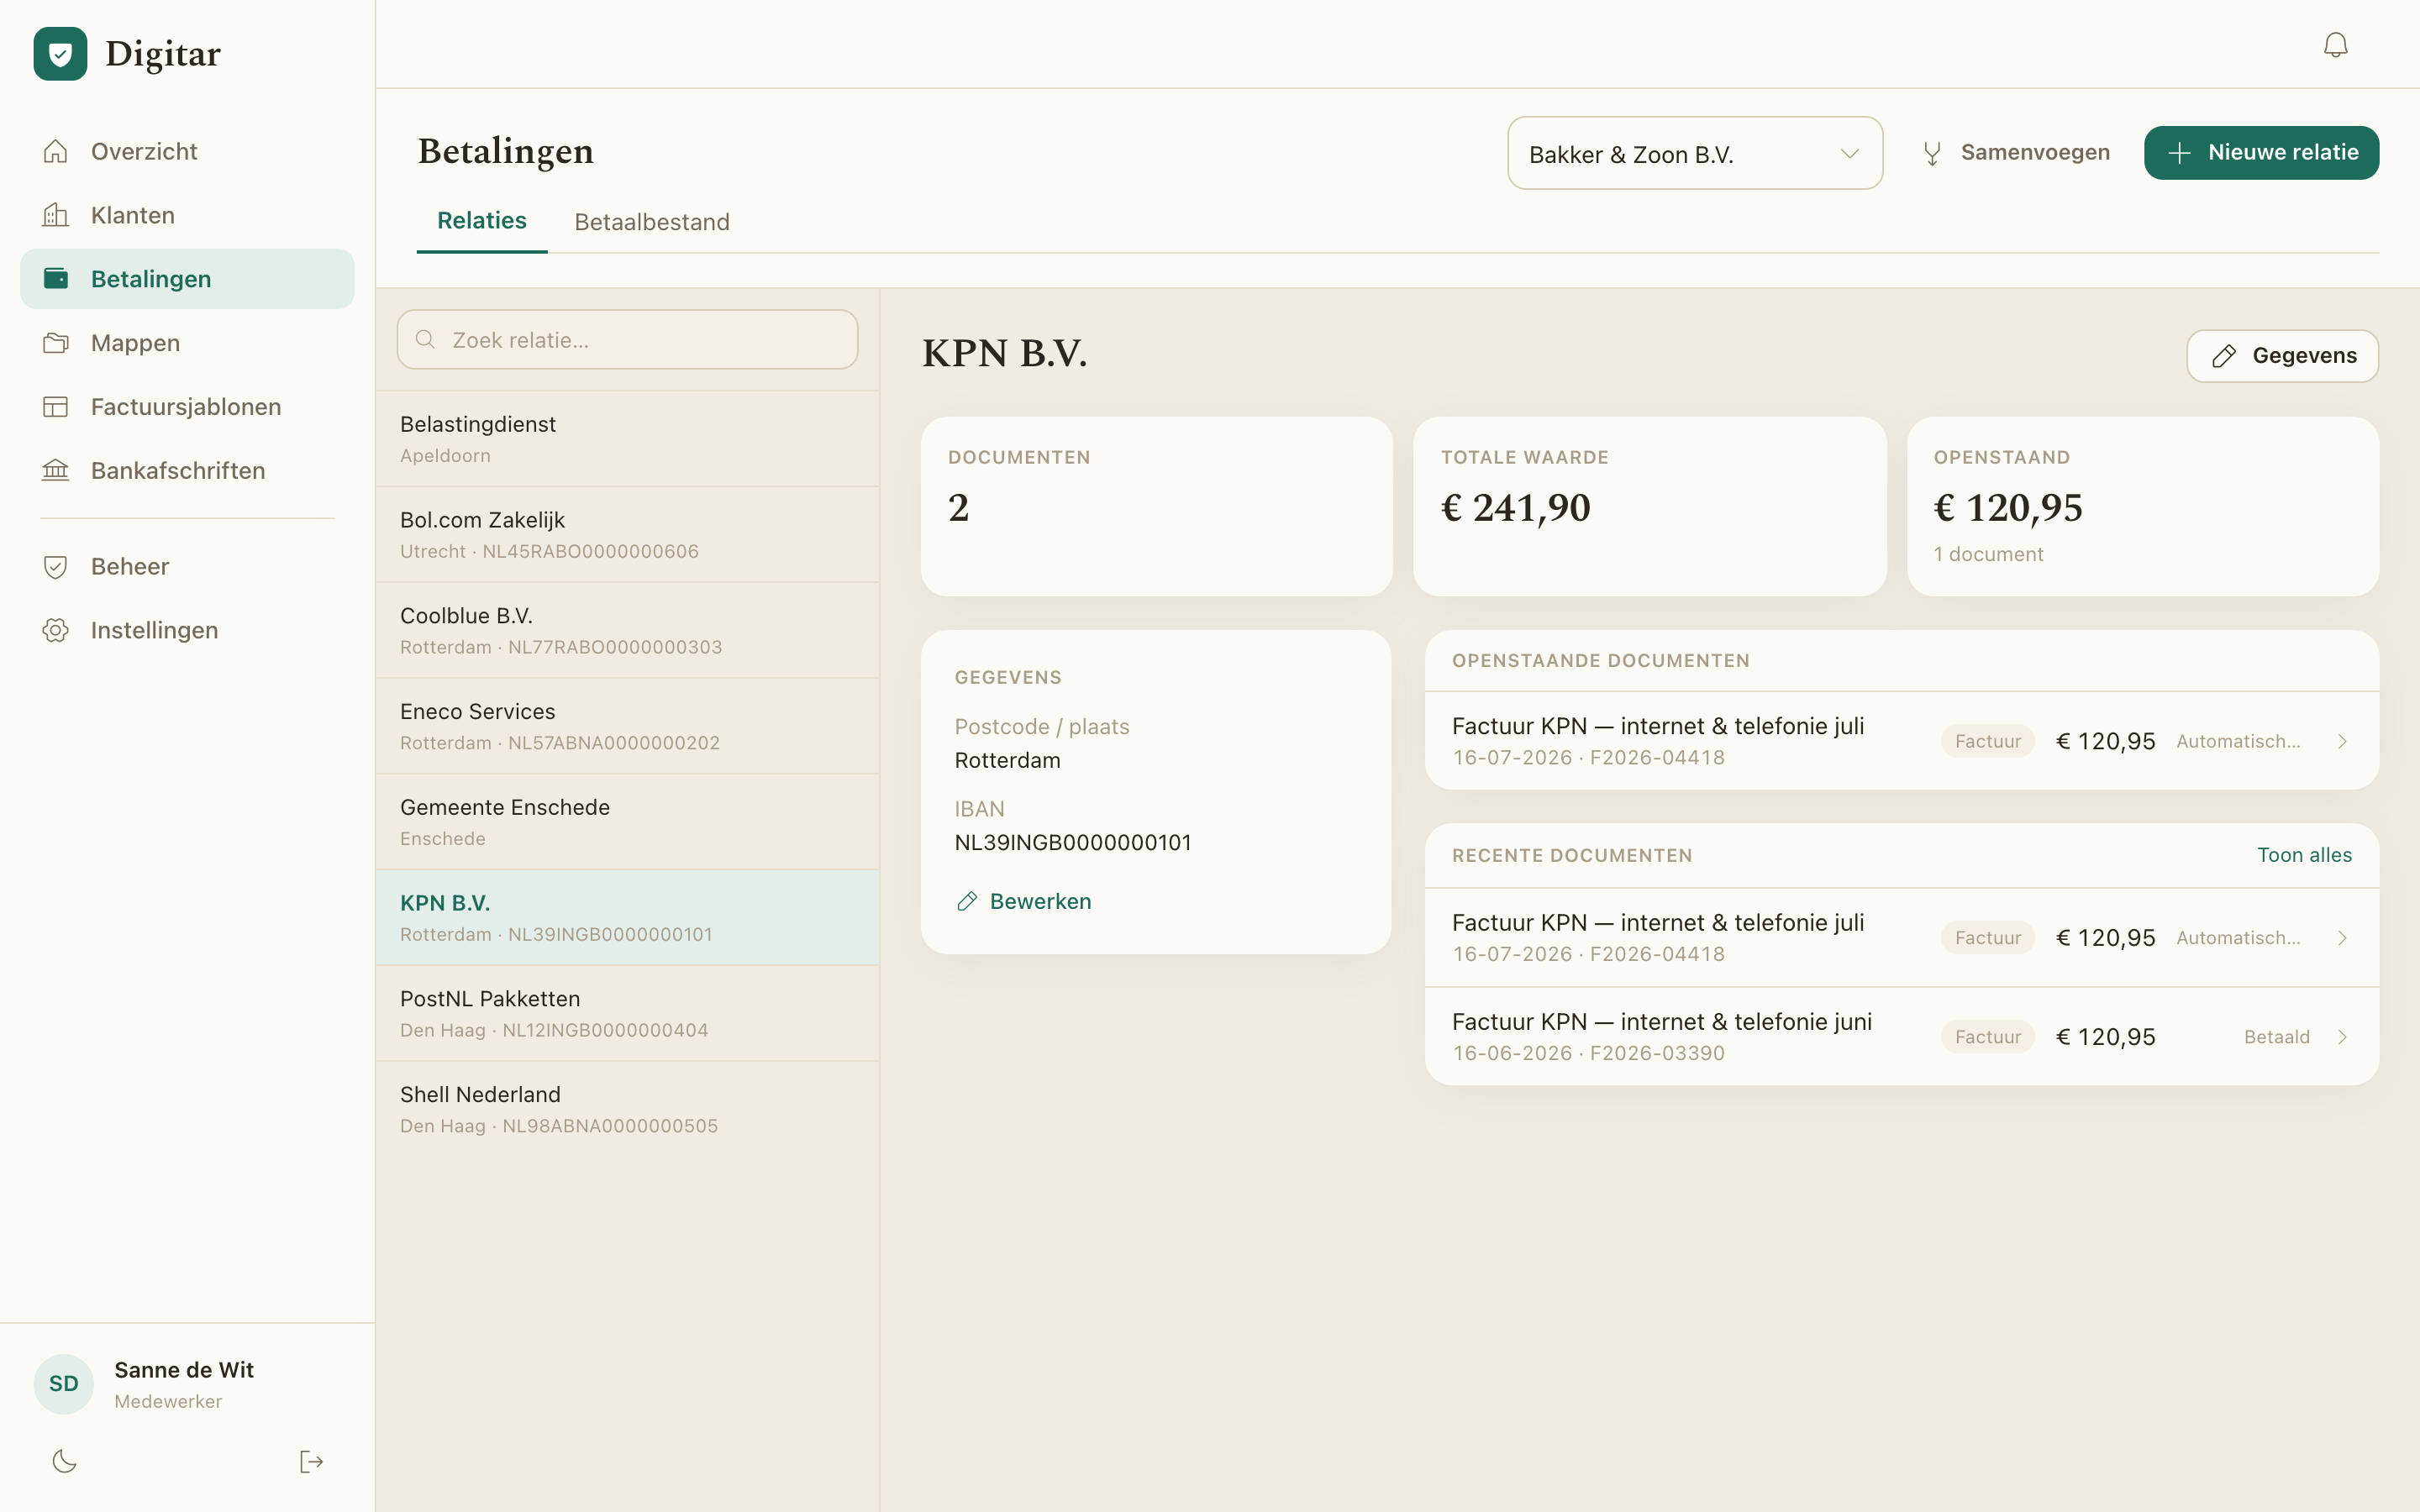This screenshot has width=2420, height=1512.
Task: Open Instellingen in the sidebar
Action: pyautogui.click(x=187, y=630)
